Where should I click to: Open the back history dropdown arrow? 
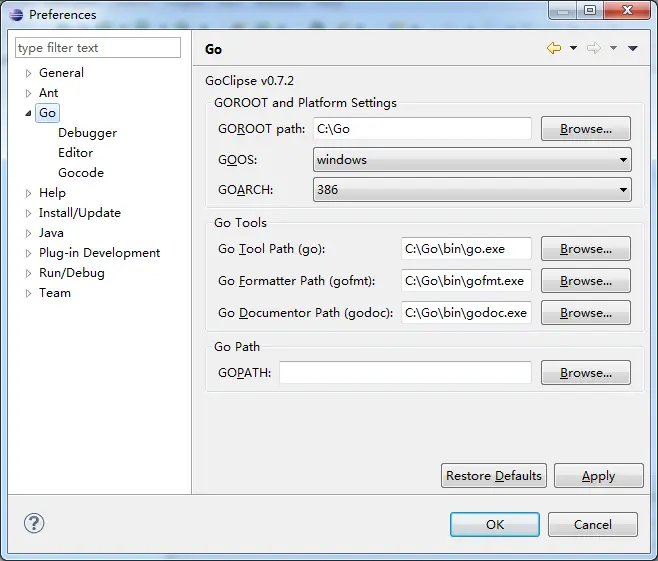click(573, 48)
